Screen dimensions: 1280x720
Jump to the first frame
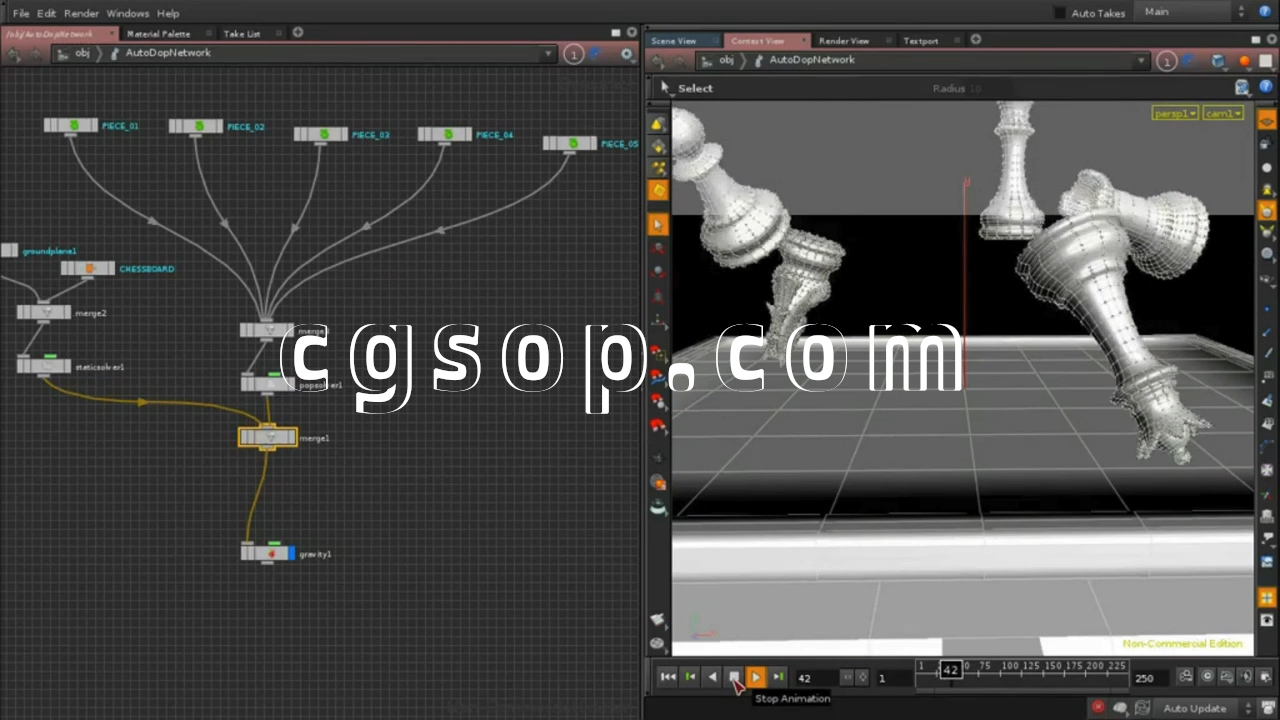(668, 677)
